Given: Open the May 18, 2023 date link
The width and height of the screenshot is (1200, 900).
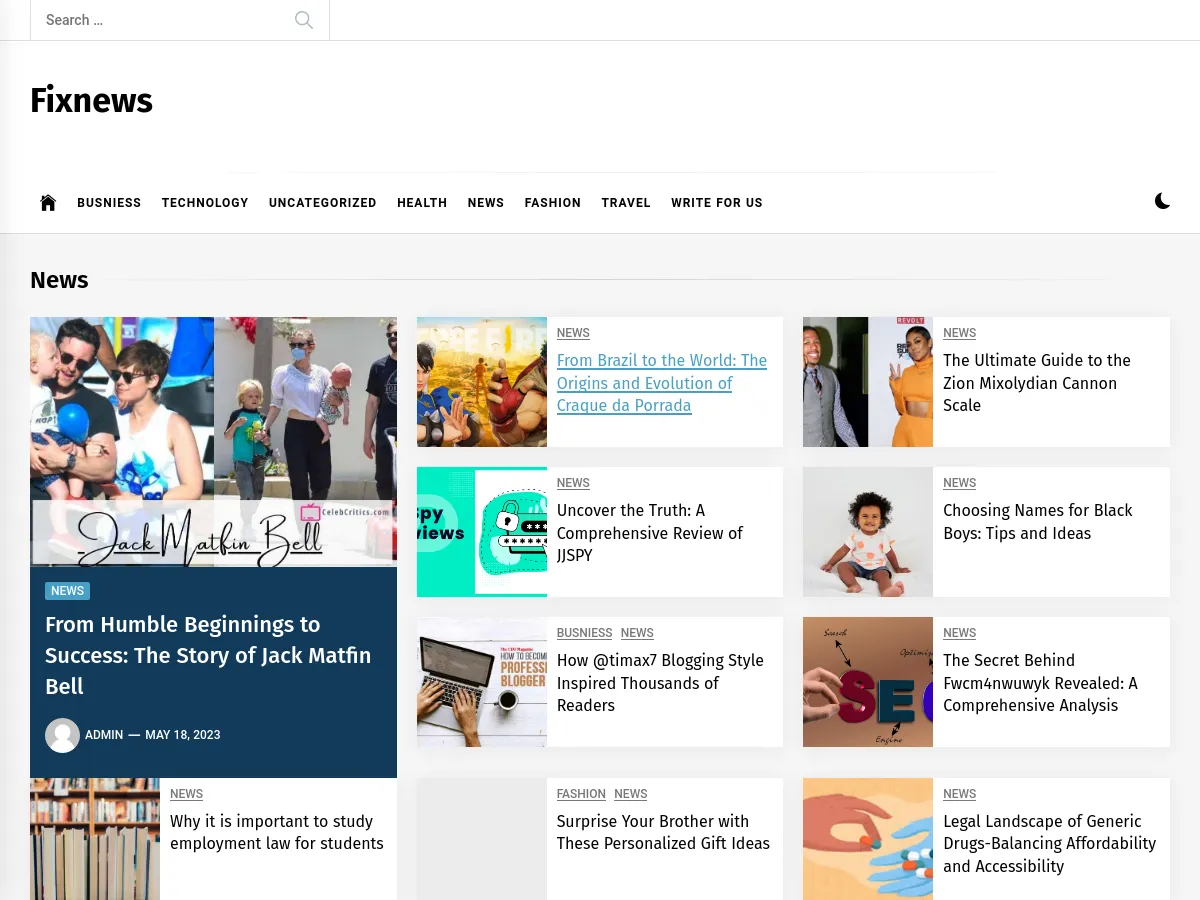Looking at the screenshot, I should [x=183, y=735].
